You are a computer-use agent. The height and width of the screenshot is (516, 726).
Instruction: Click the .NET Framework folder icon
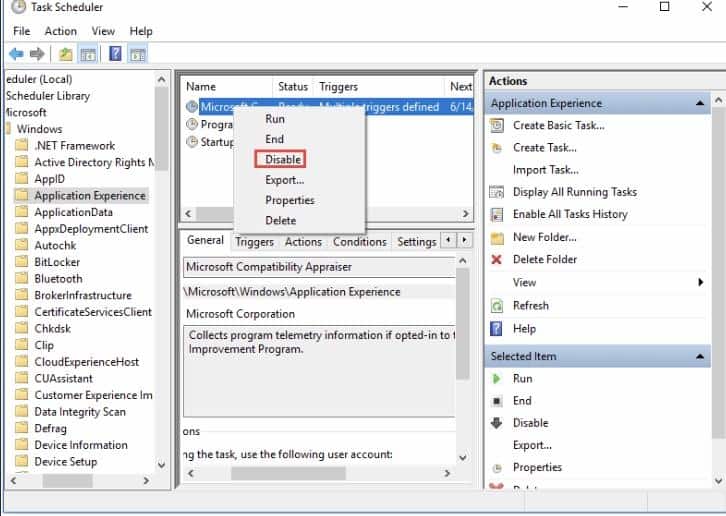point(21,145)
